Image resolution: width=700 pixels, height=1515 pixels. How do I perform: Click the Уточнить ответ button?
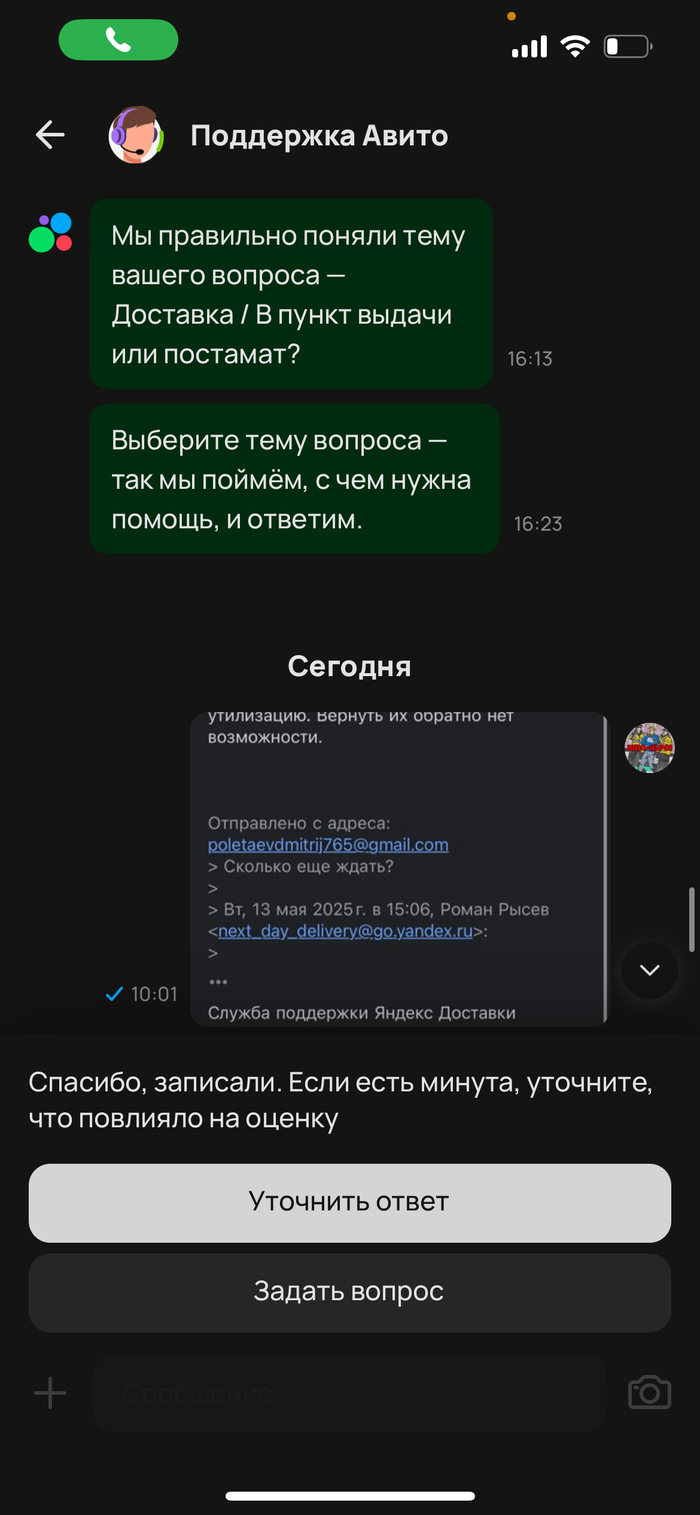click(x=349, y=1202)
